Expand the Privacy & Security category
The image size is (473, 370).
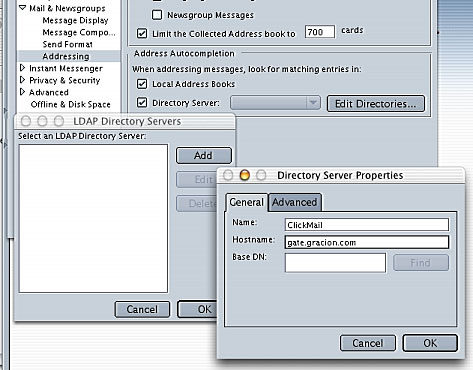click(x=22, y=80)
